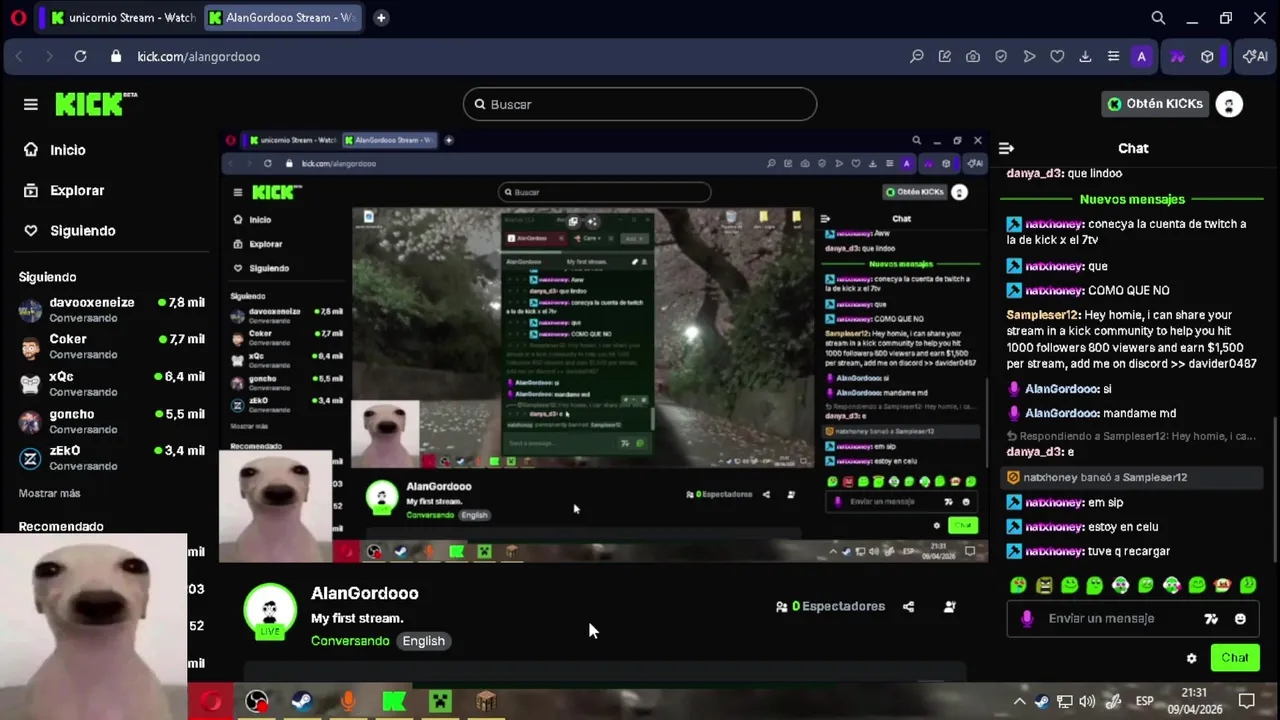Go to Inicio in the sidebar

coord(68,150)
